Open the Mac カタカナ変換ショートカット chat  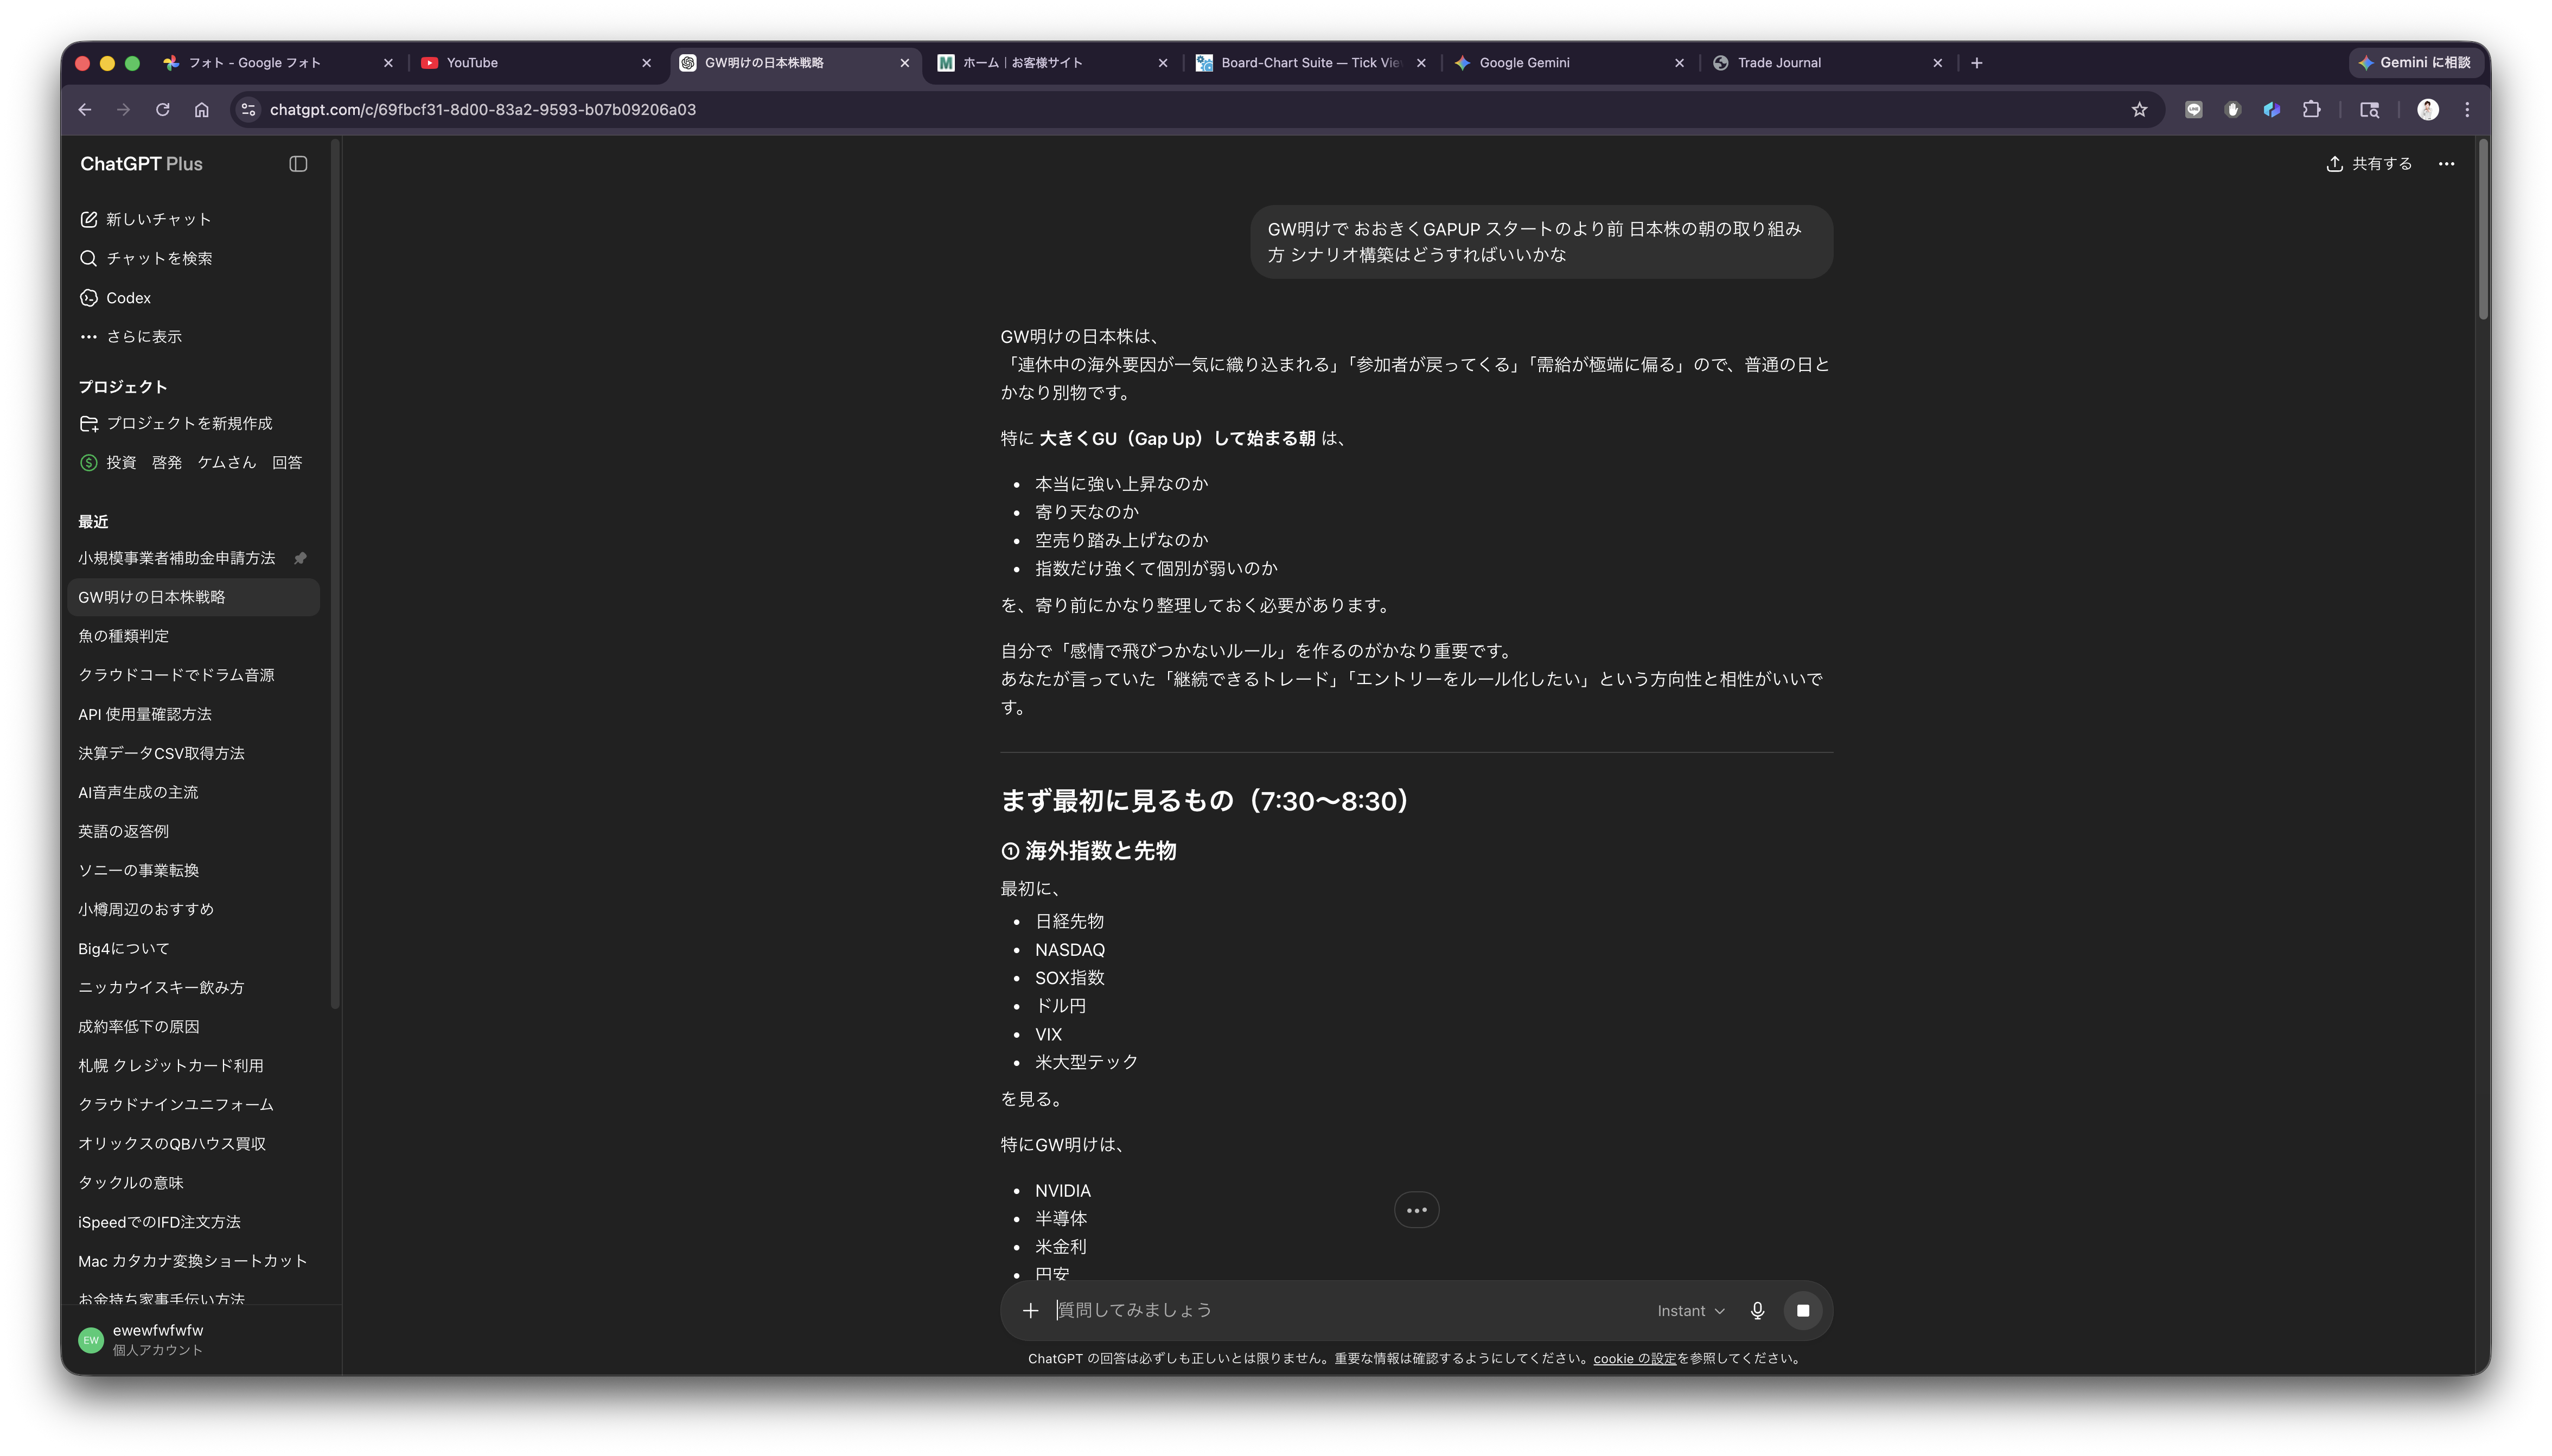click(x=194, y=1261)
